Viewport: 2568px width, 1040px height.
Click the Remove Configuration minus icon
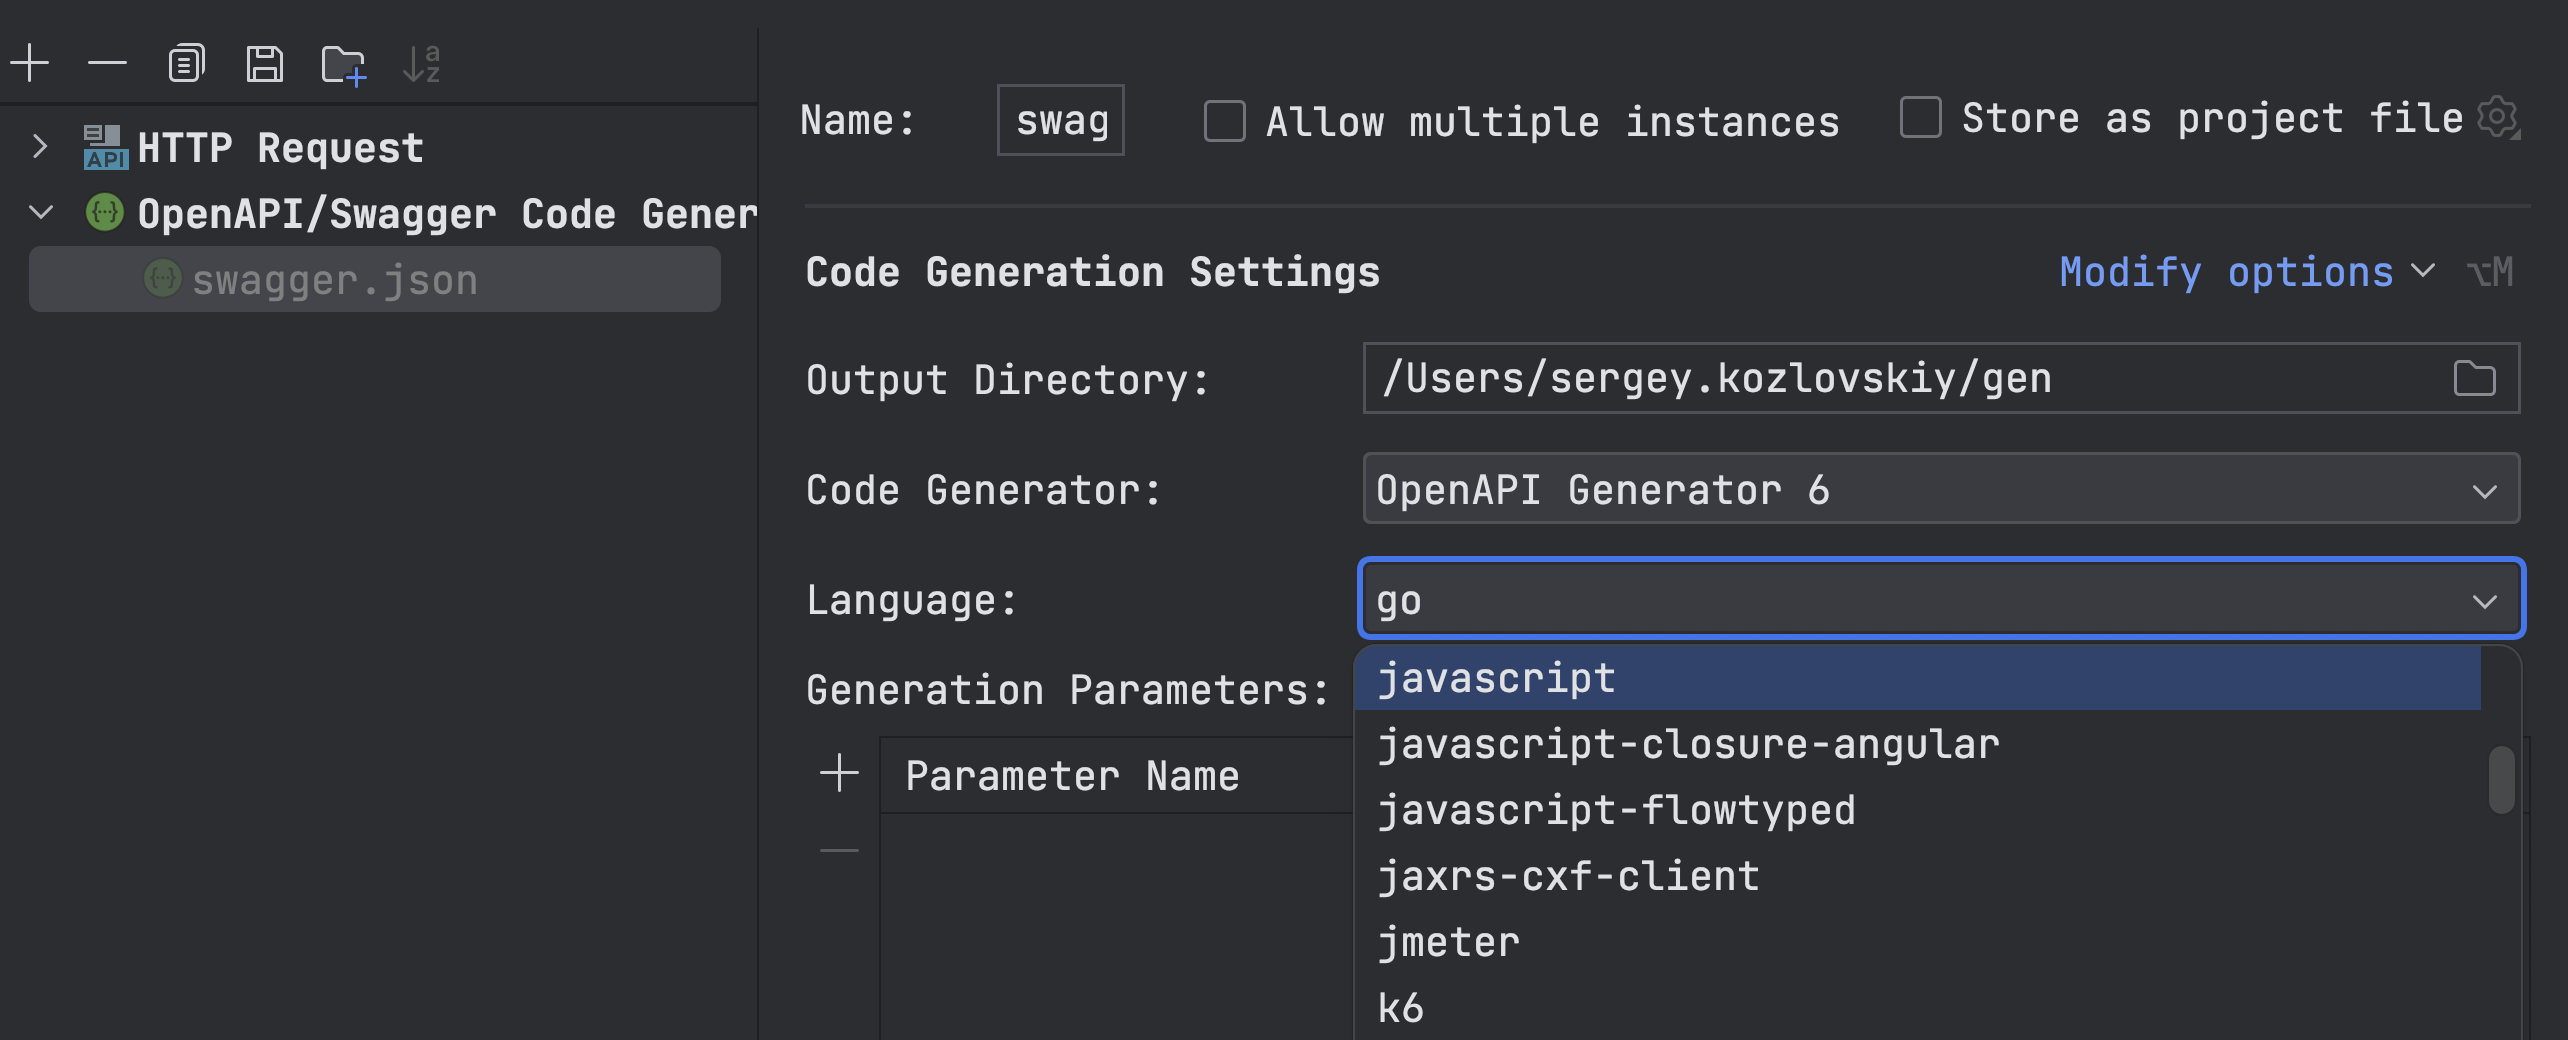pos(107,64)
